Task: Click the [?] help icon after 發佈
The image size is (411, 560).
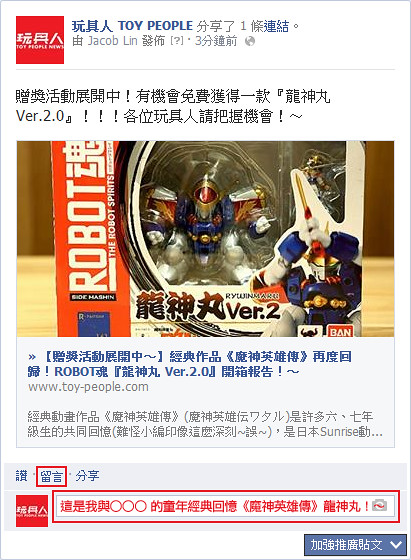Action: pos(177,41)
